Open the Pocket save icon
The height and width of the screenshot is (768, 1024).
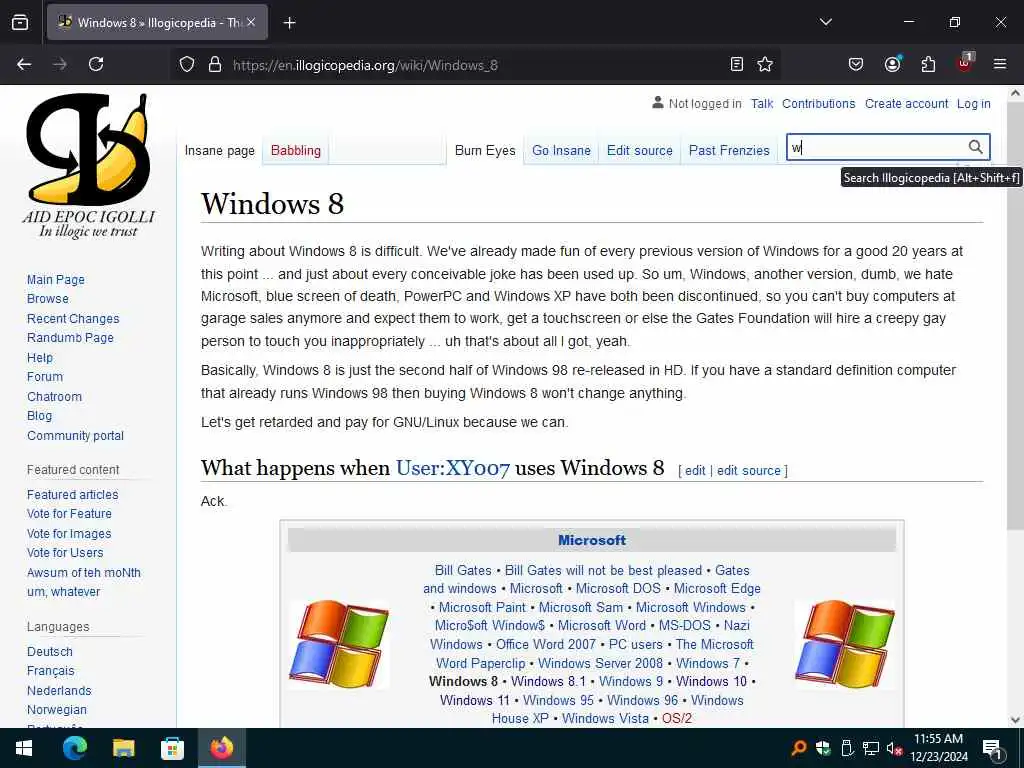pos(856,64)
